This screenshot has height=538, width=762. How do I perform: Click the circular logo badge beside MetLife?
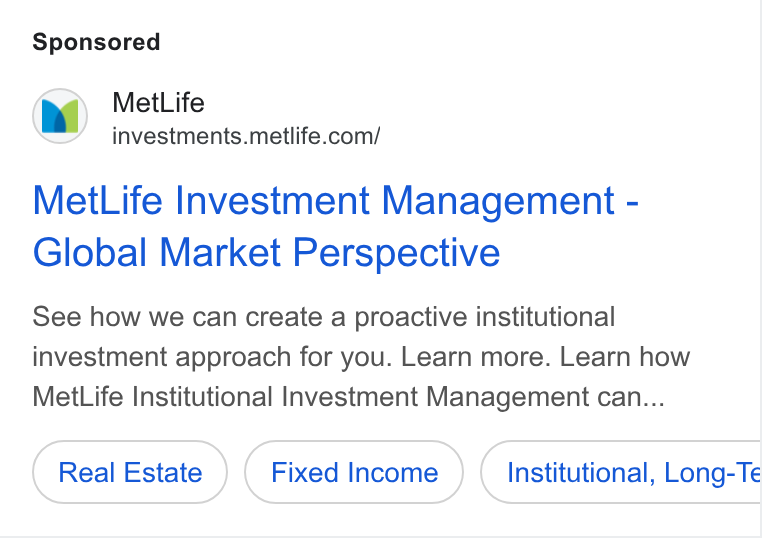pos(60,116)
